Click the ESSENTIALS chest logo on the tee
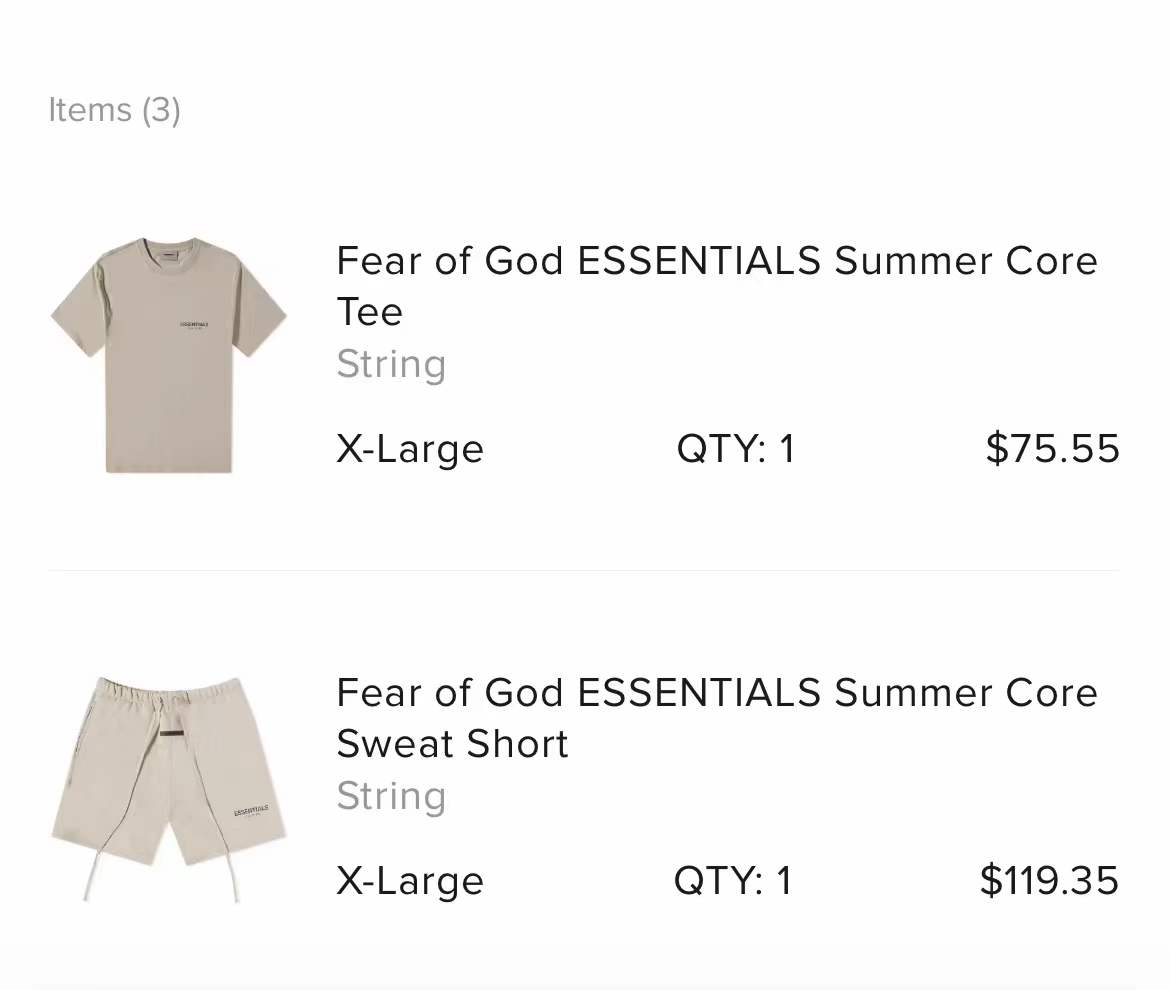 pyautogui.click(x=194, y=325)
